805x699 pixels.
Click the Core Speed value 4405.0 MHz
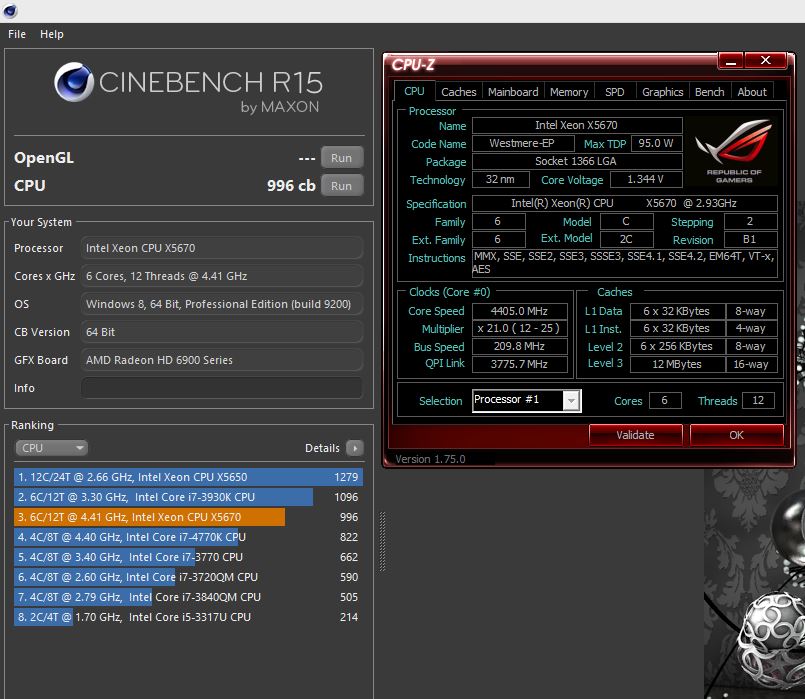pos(520,311)
